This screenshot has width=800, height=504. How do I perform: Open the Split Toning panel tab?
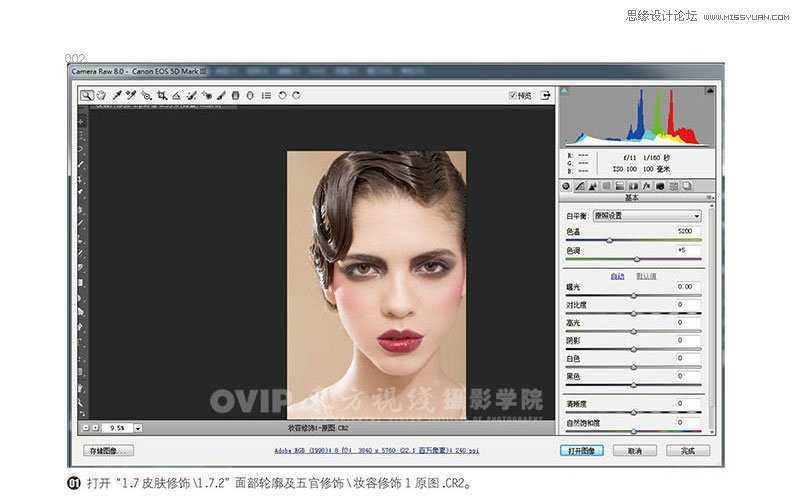pos(619,186)
